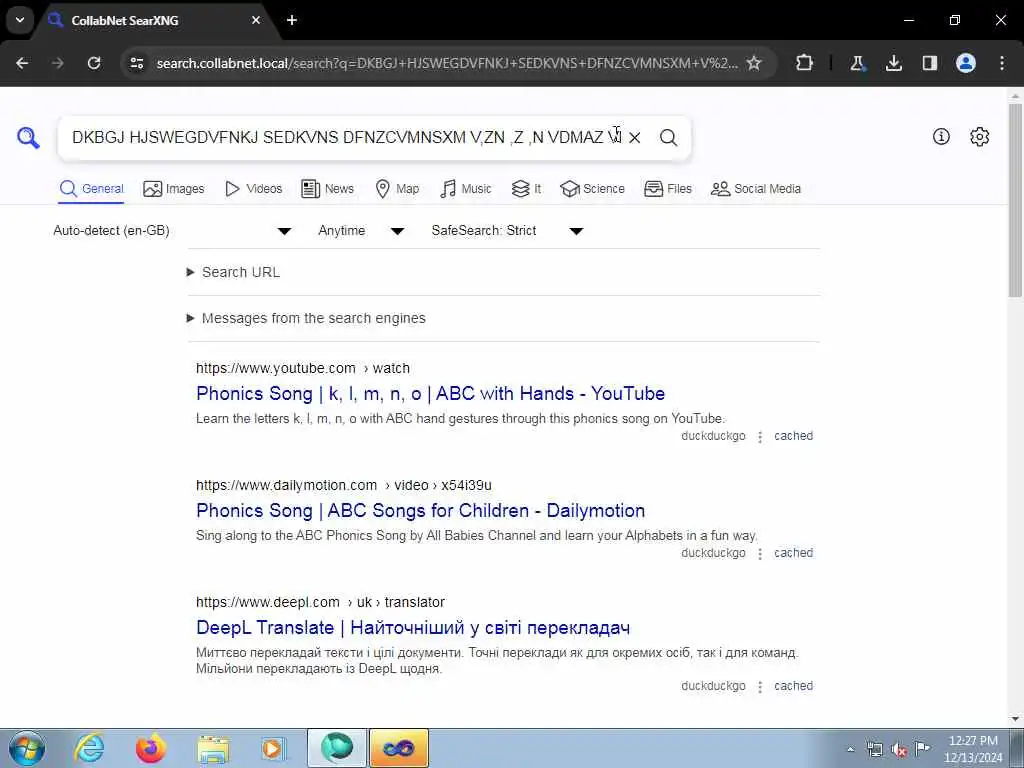This screenshot has width=1024, height=768.
Task: Switch to News search category
Action: [327, 189]
